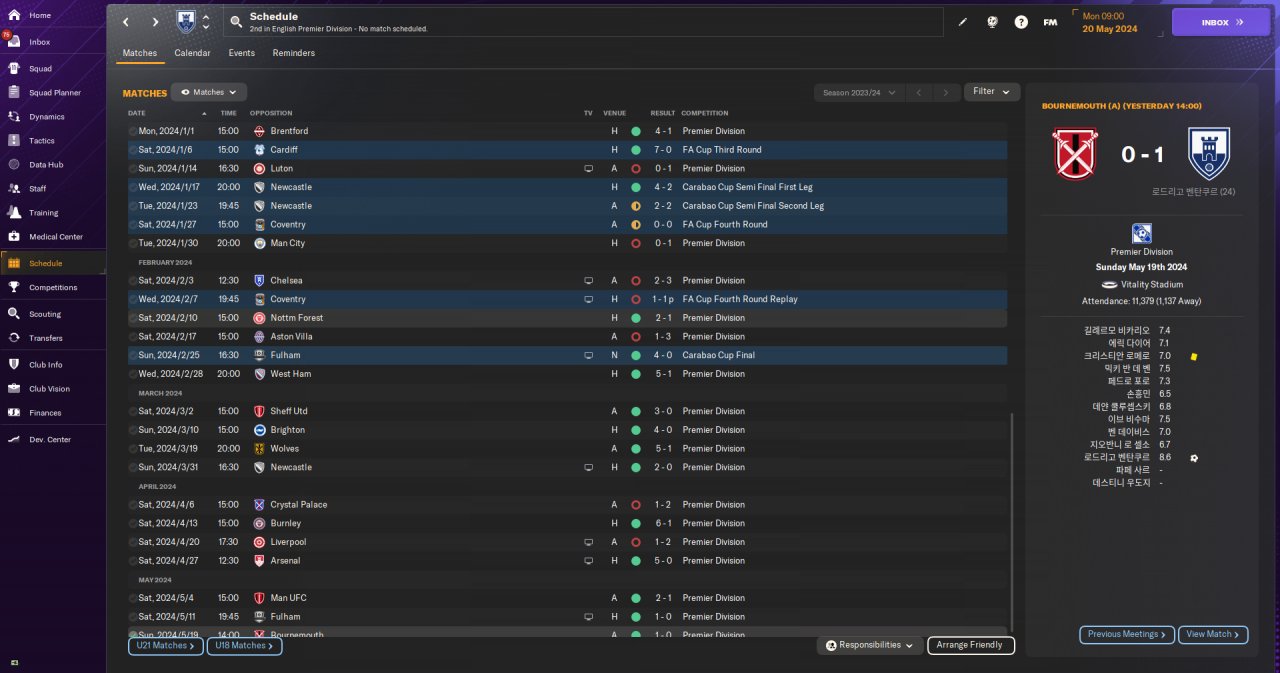Image resolution: width=1280 pixels, height=673 pixels.
Task: Toggle the selection circle on Sheff Utd row
Action: (x=133, y=411)
